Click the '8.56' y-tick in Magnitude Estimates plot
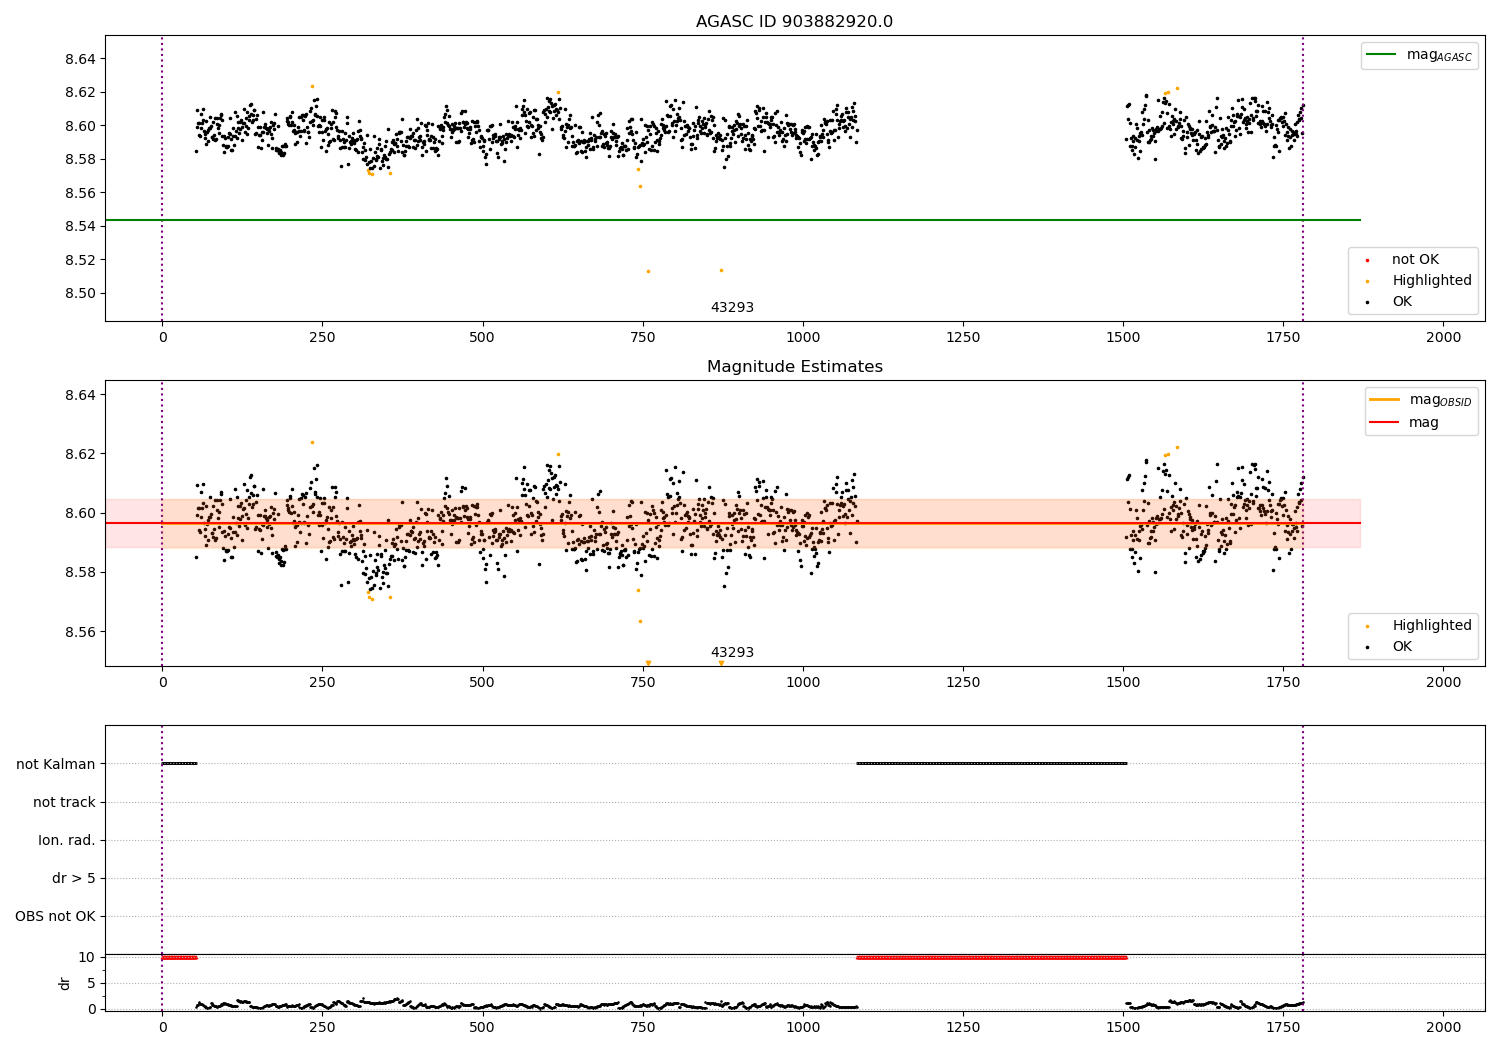 (80, 632)
